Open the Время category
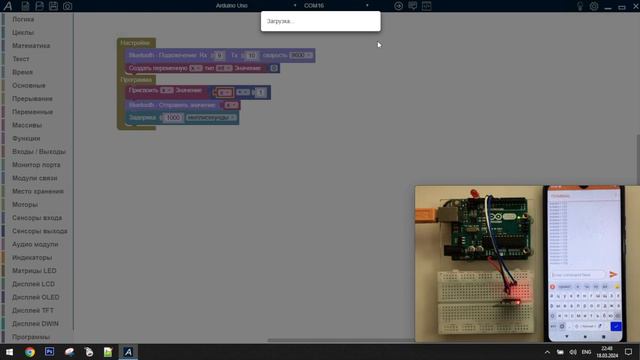Viewport: 640px width, 360px height. (22, 72)
